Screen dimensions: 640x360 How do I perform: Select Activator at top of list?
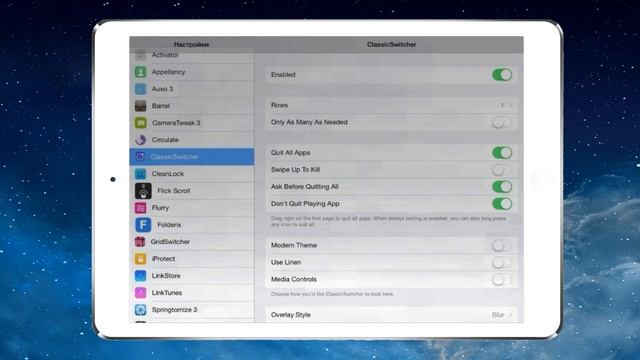(192, 56)
